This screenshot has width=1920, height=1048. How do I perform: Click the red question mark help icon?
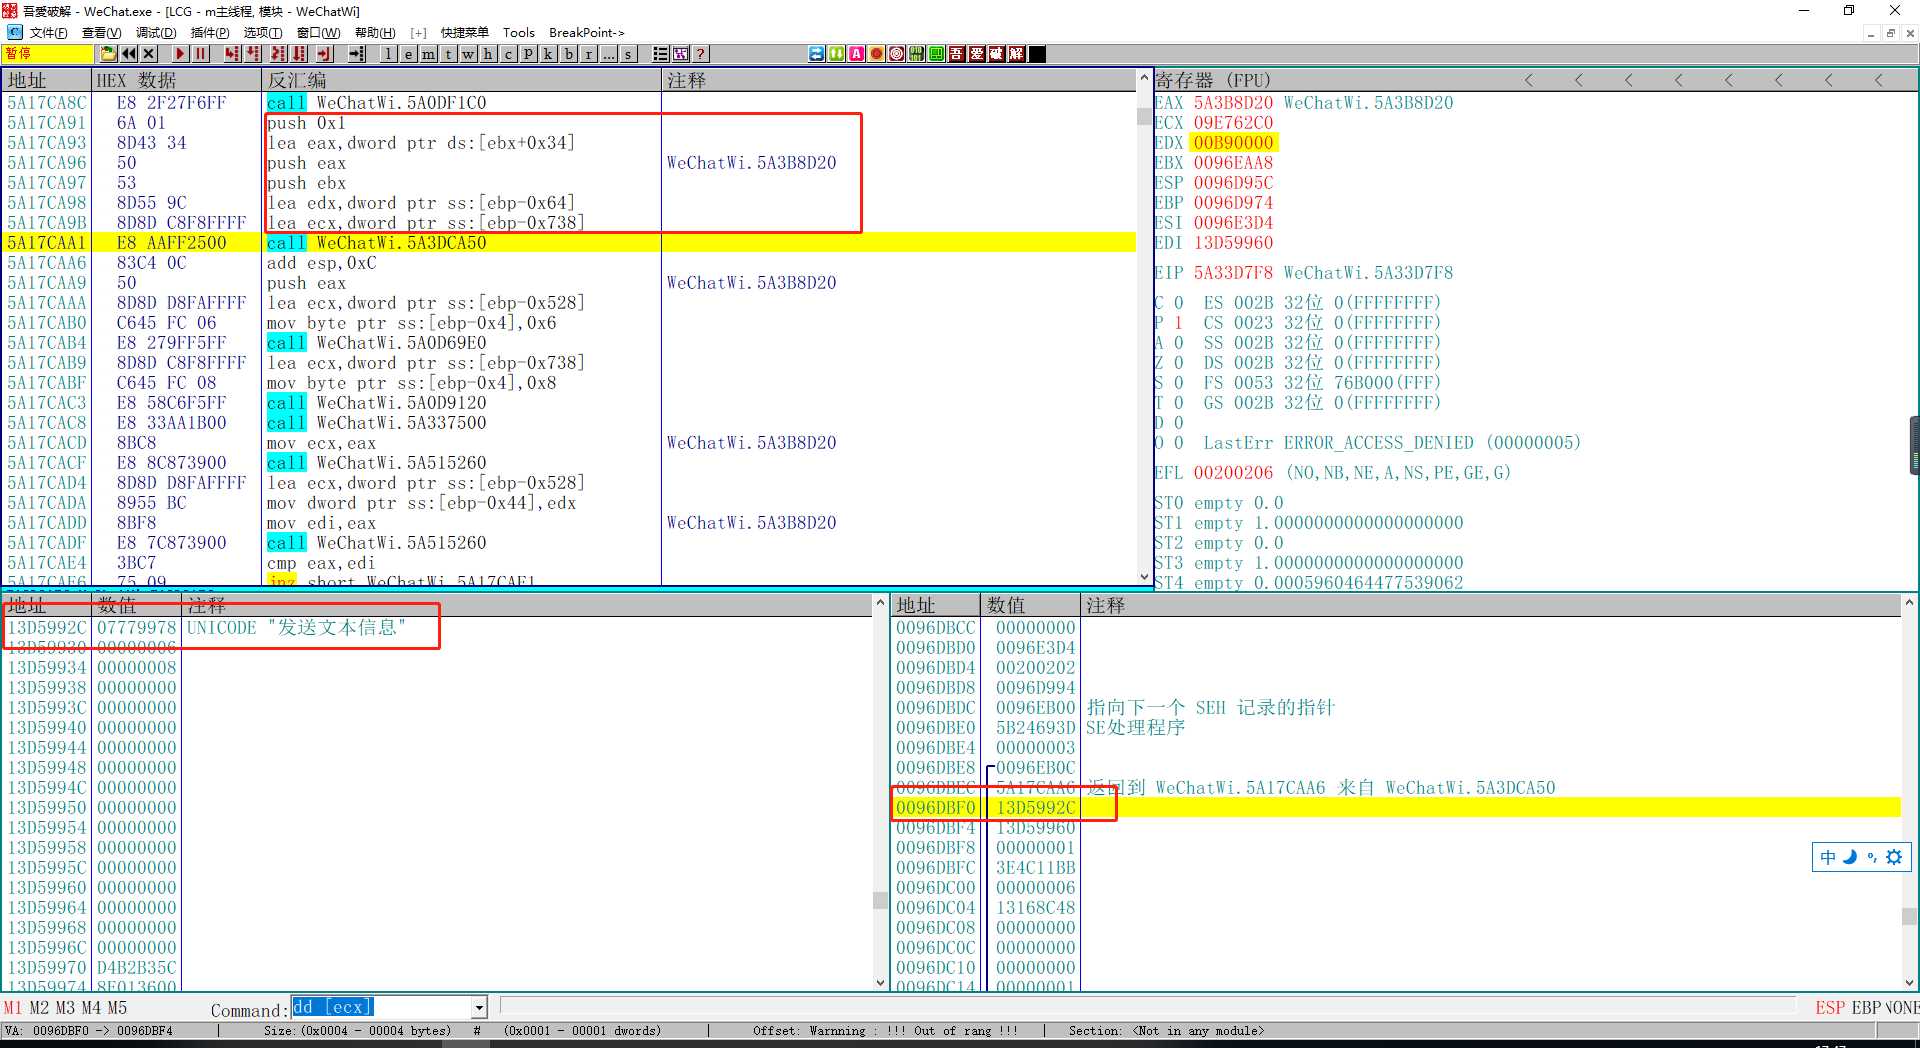point(700,54)
